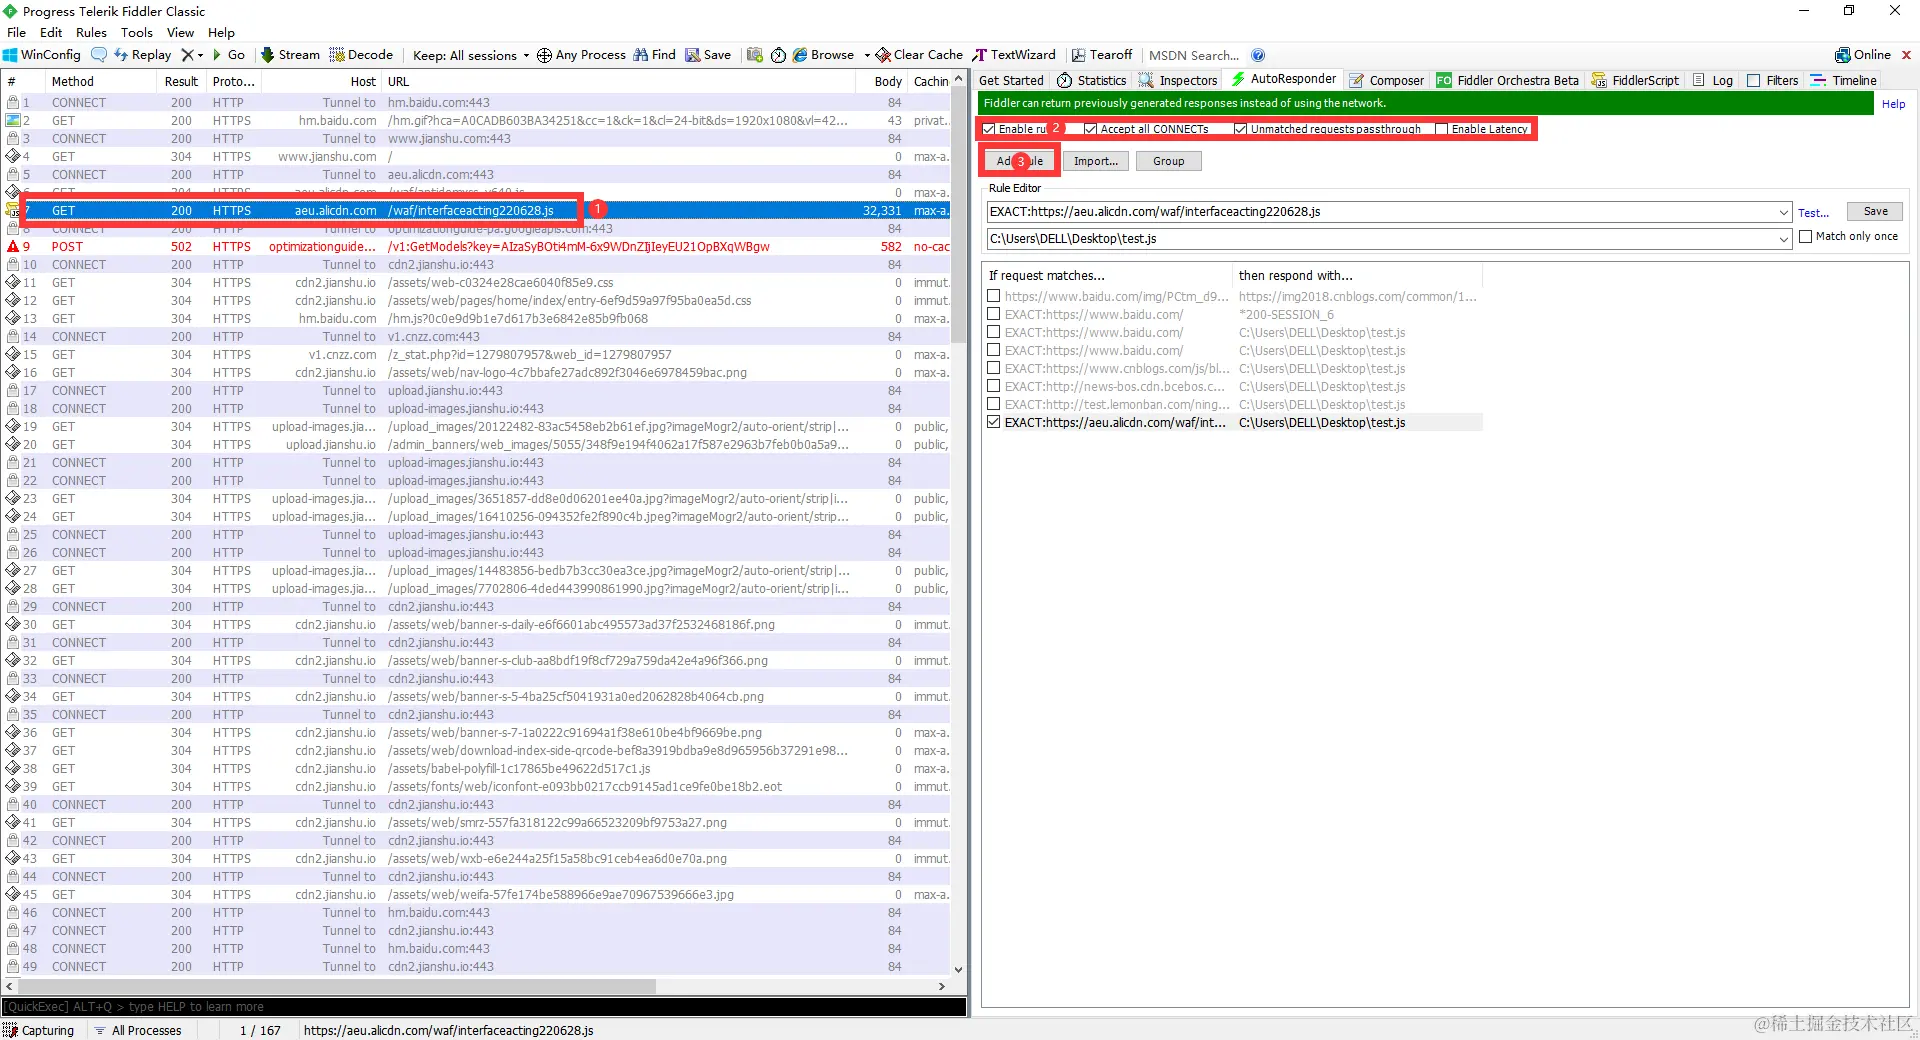Click the comment speech bubble icon
The image size is (1920, 1040).
98,55
